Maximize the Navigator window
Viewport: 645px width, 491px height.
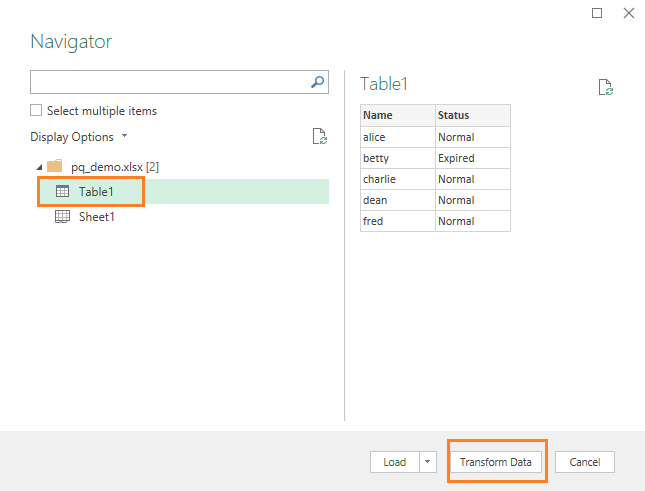tap(597, 13)
